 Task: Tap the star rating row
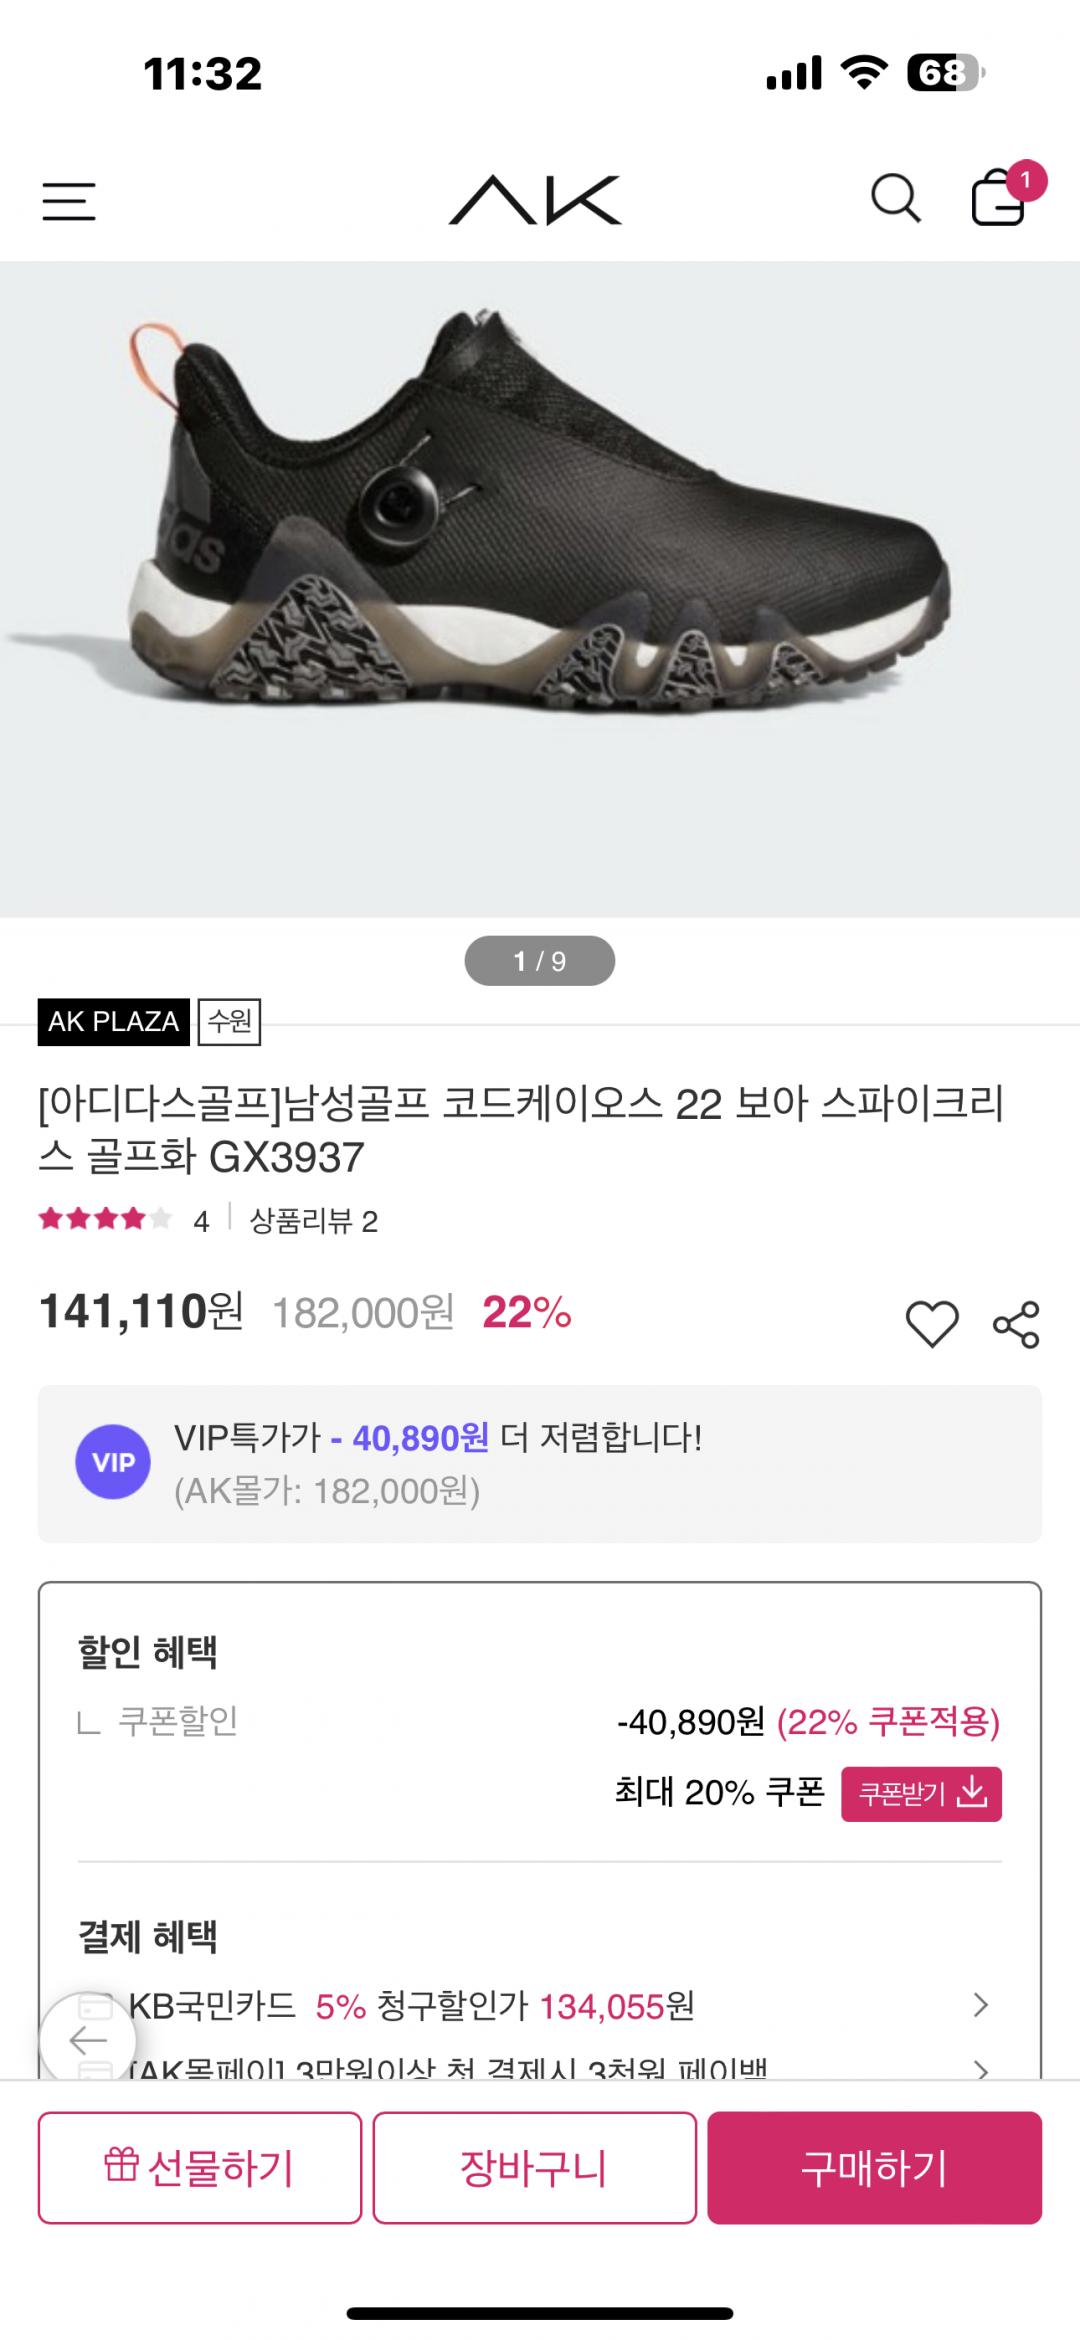(x=105, y=1219)
